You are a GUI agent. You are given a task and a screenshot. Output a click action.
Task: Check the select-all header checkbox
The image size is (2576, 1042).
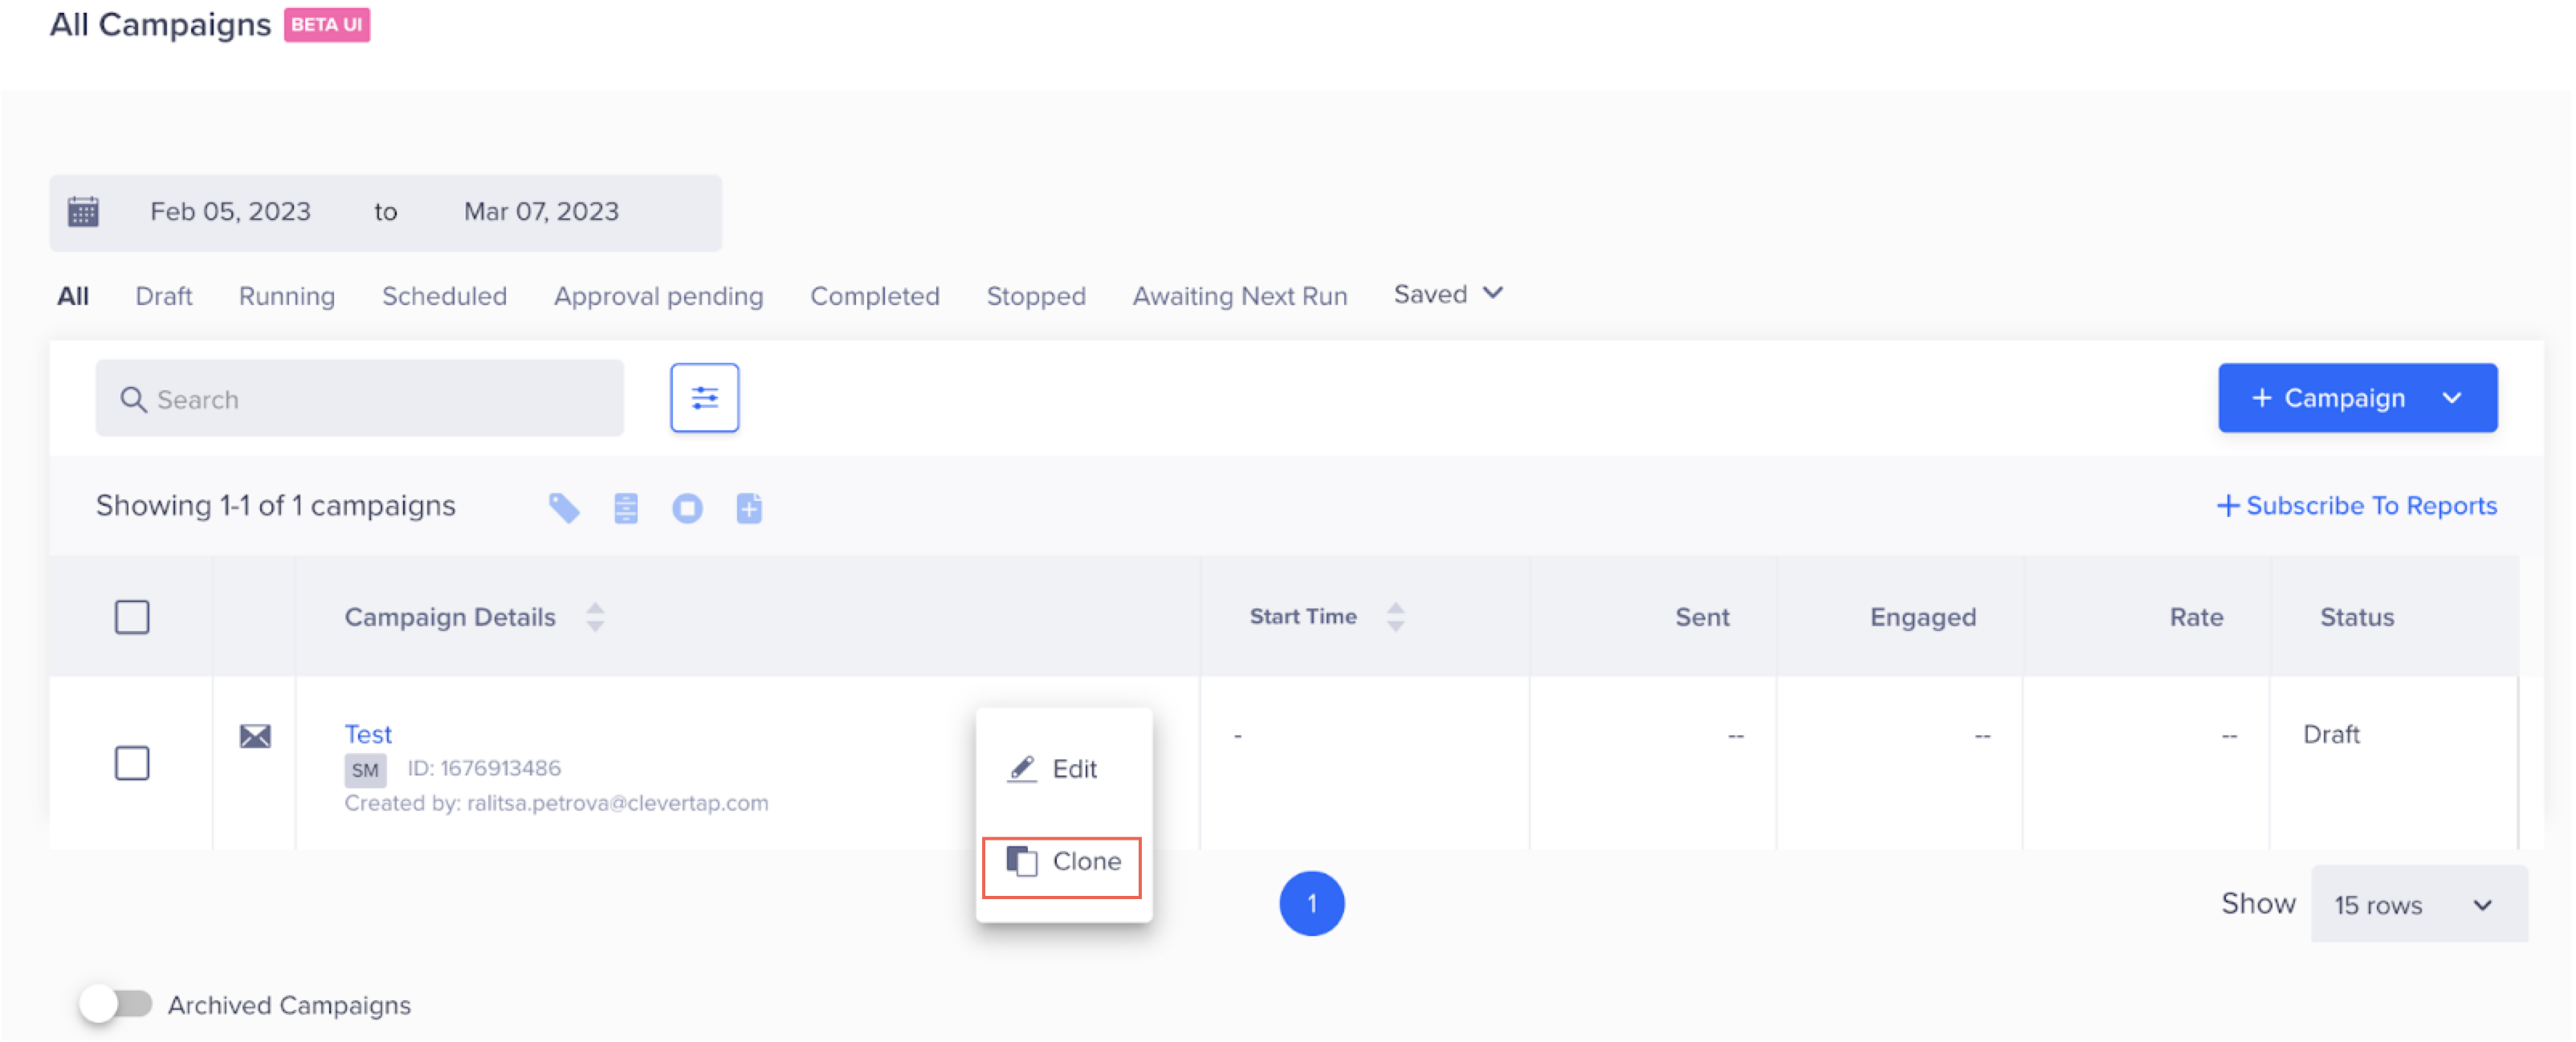tap(132, 617)
